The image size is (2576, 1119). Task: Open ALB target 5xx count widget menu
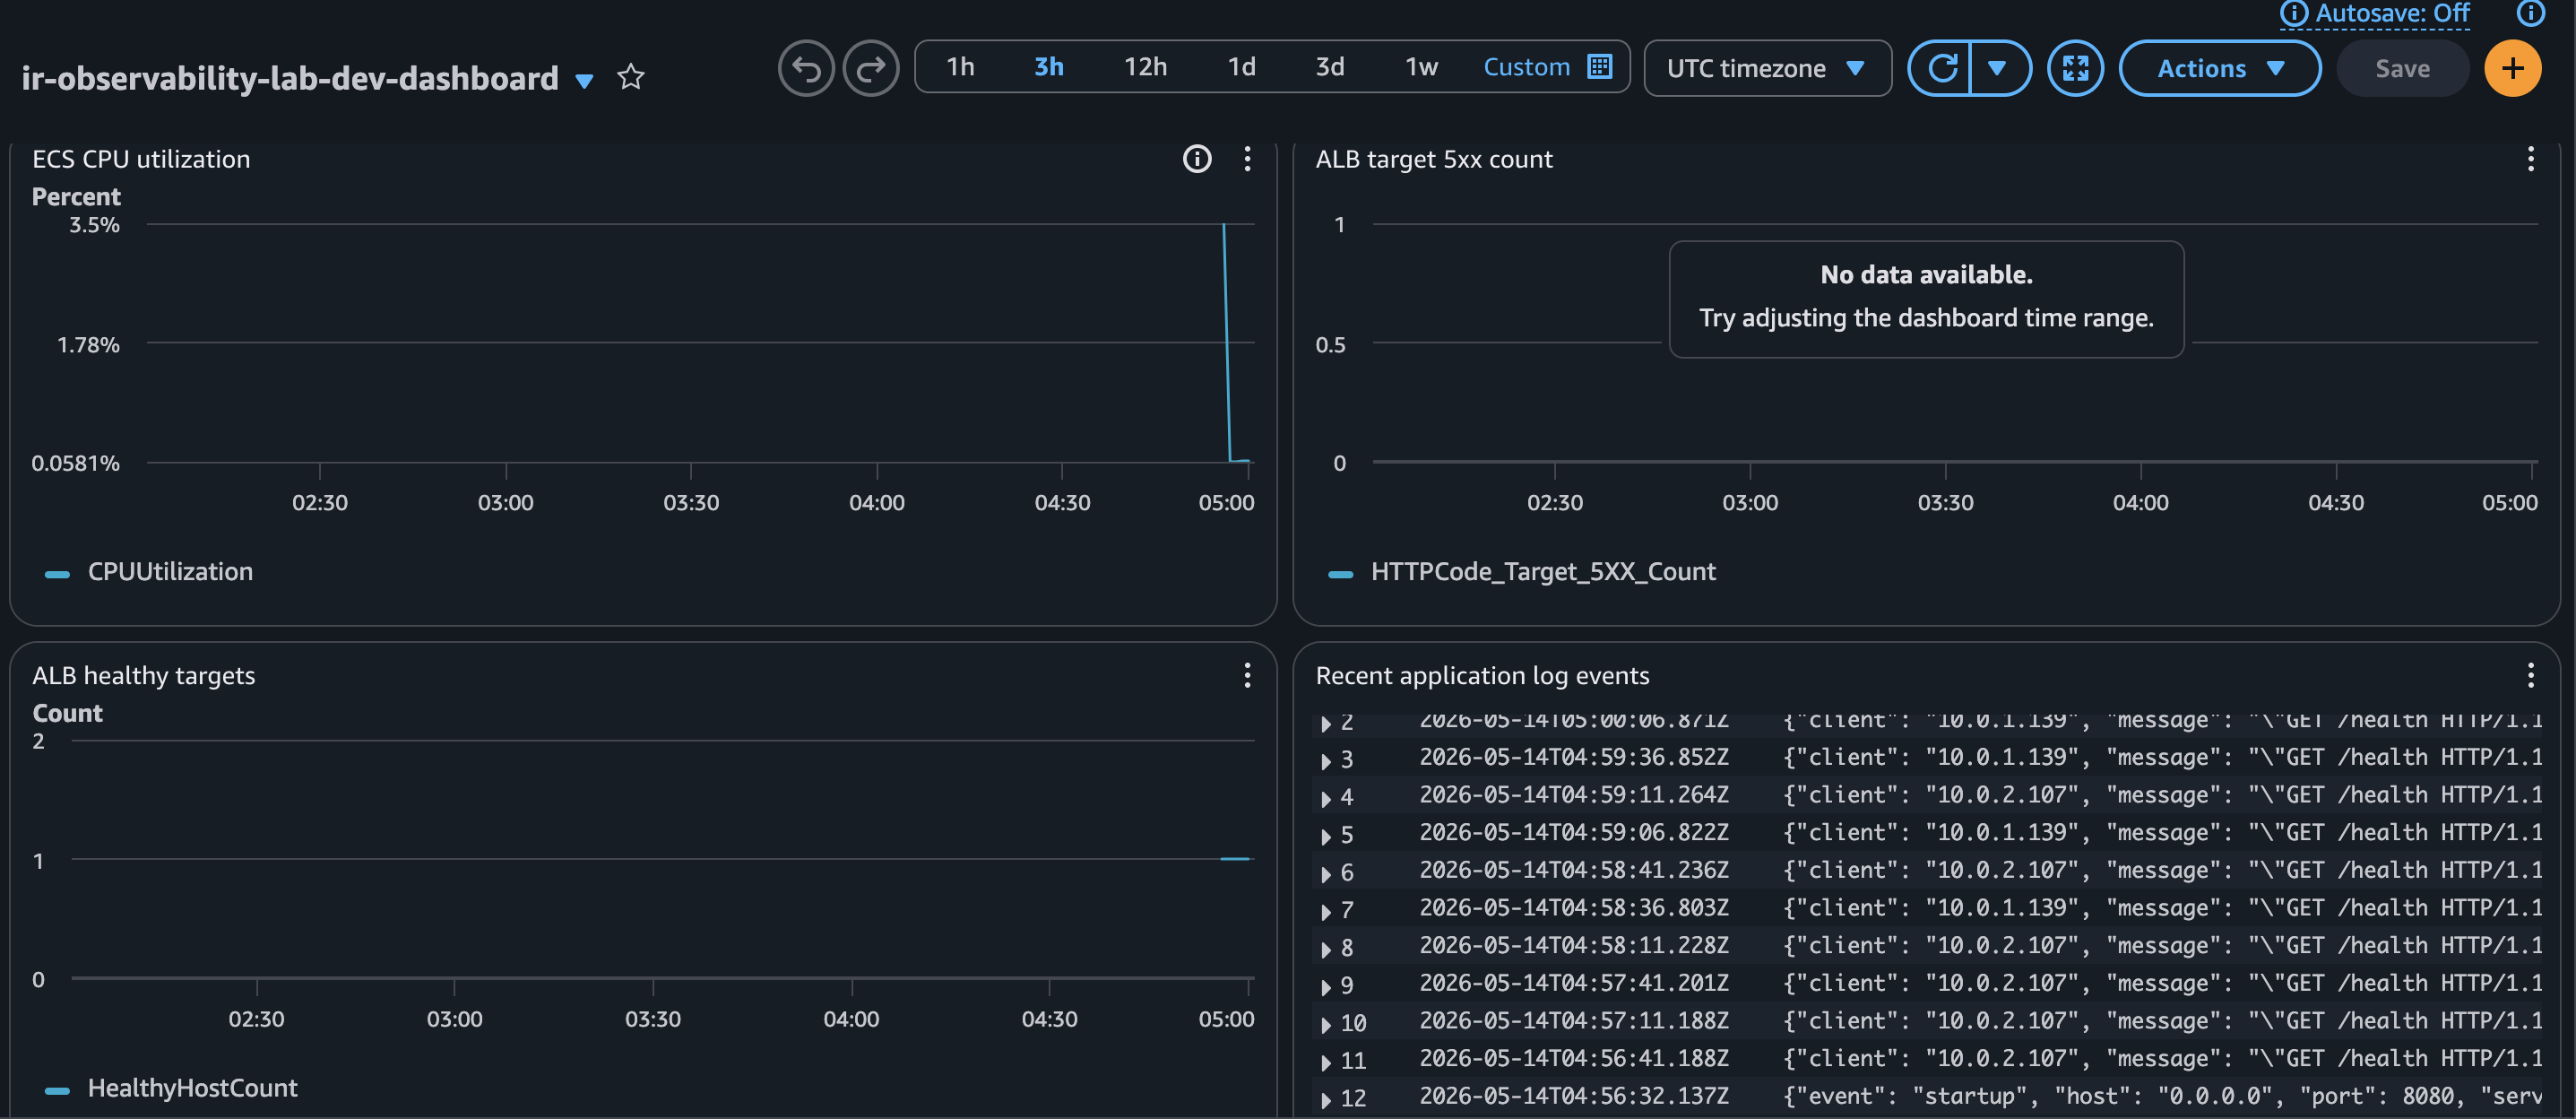[x=2530, y=159]
